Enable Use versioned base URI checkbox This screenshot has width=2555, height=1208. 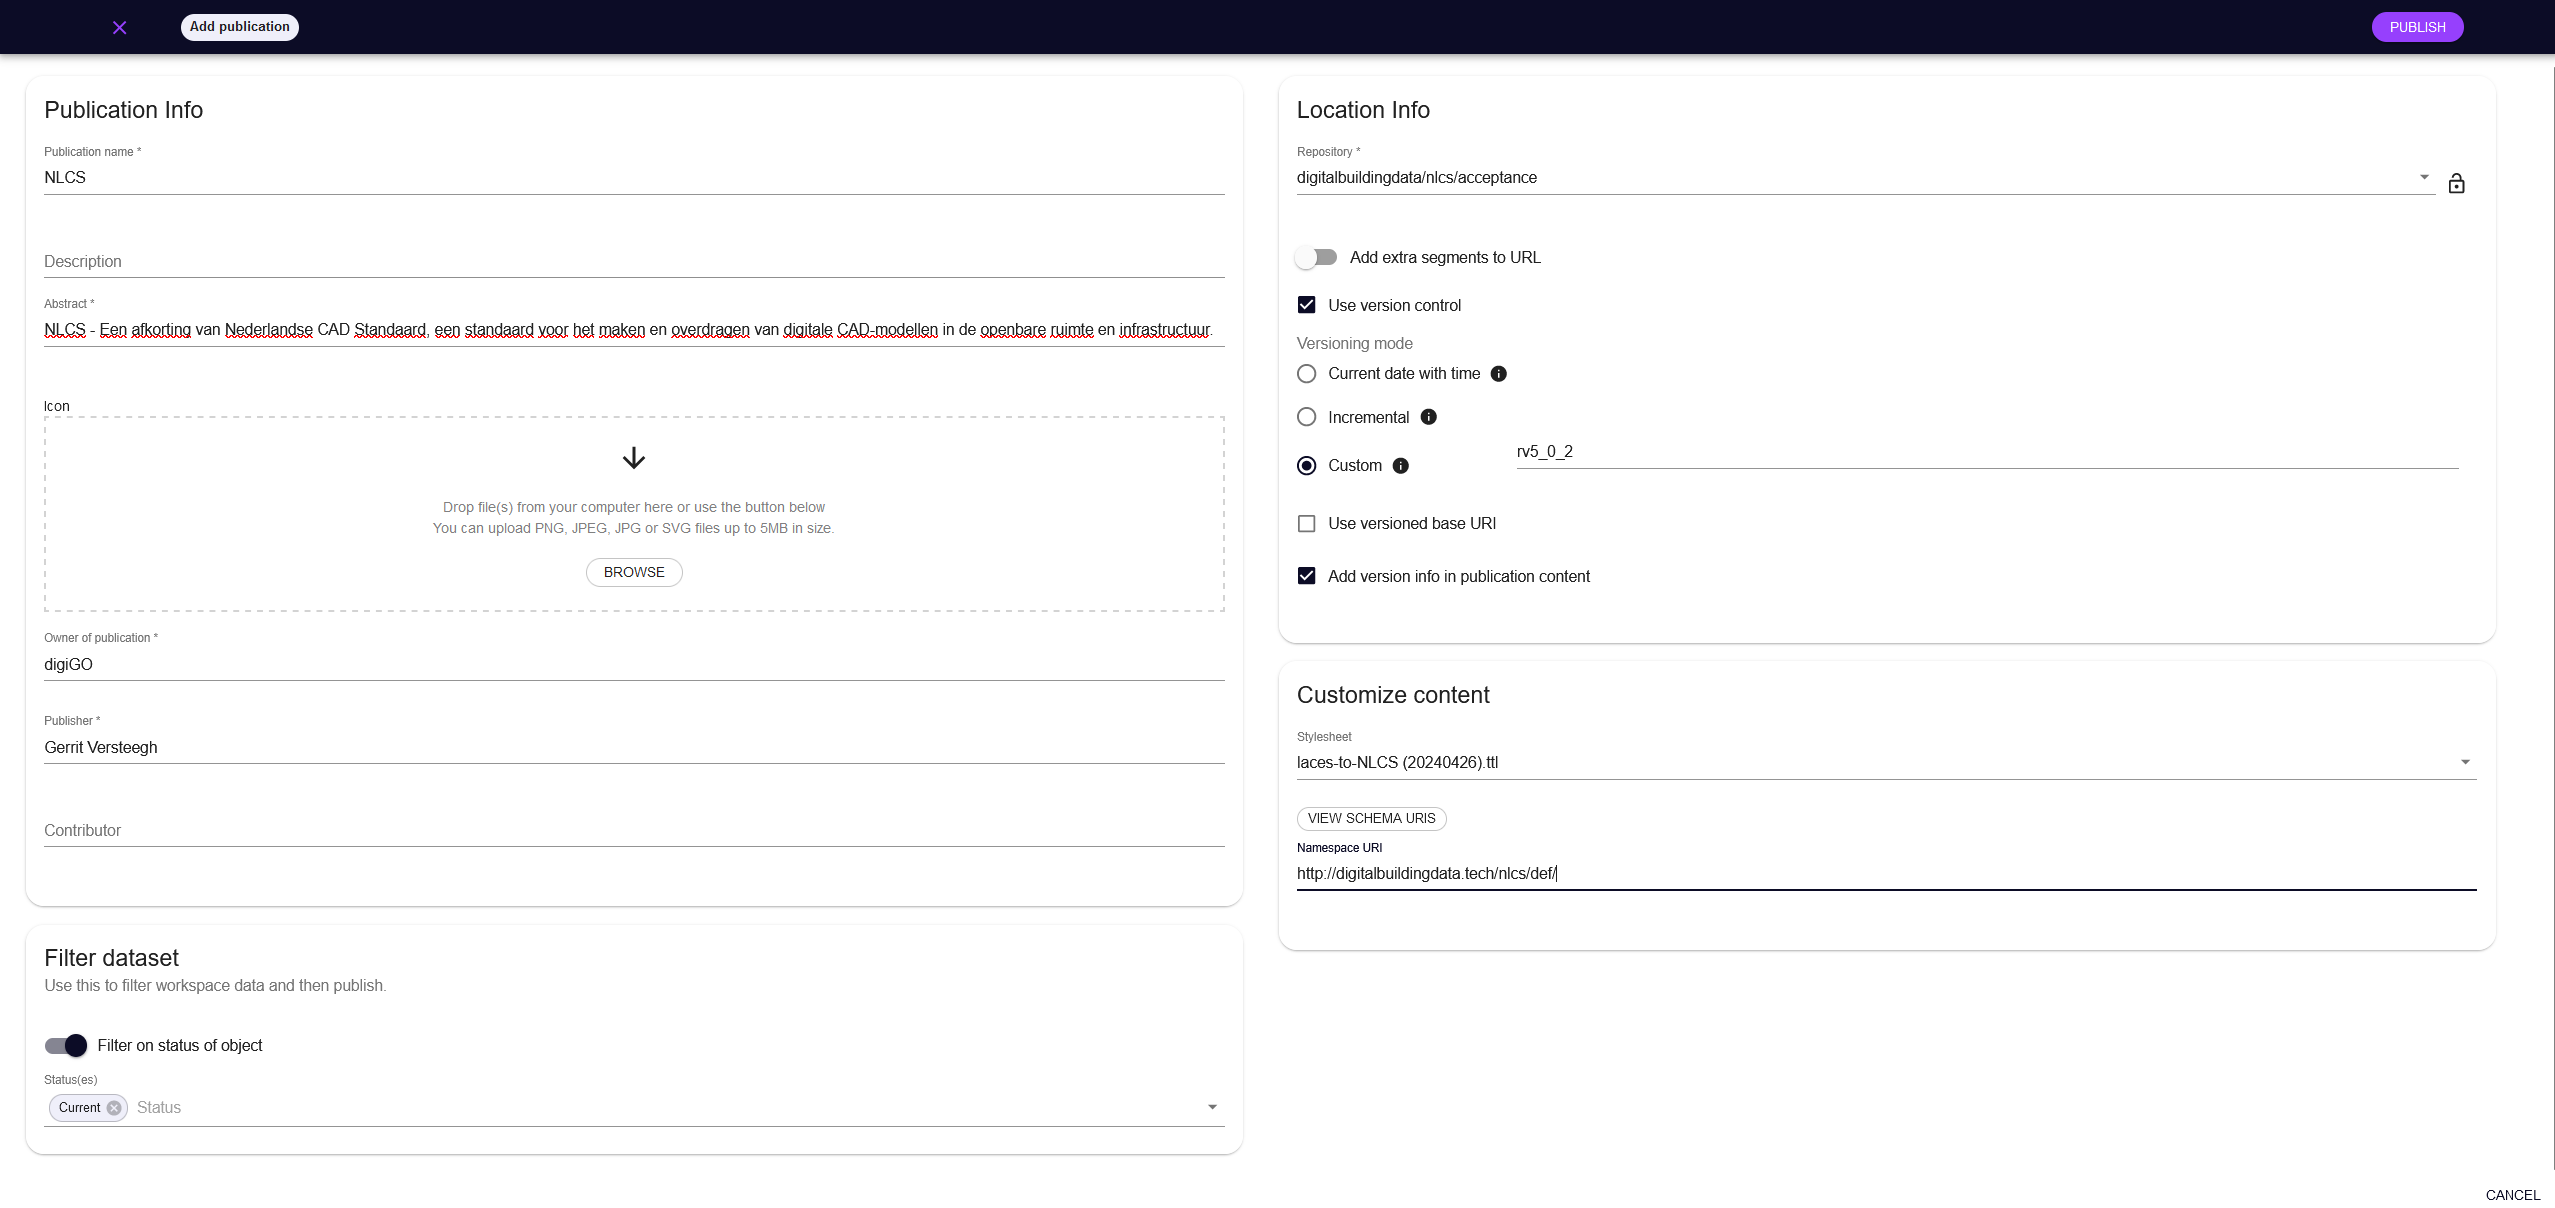[1306, 524]
